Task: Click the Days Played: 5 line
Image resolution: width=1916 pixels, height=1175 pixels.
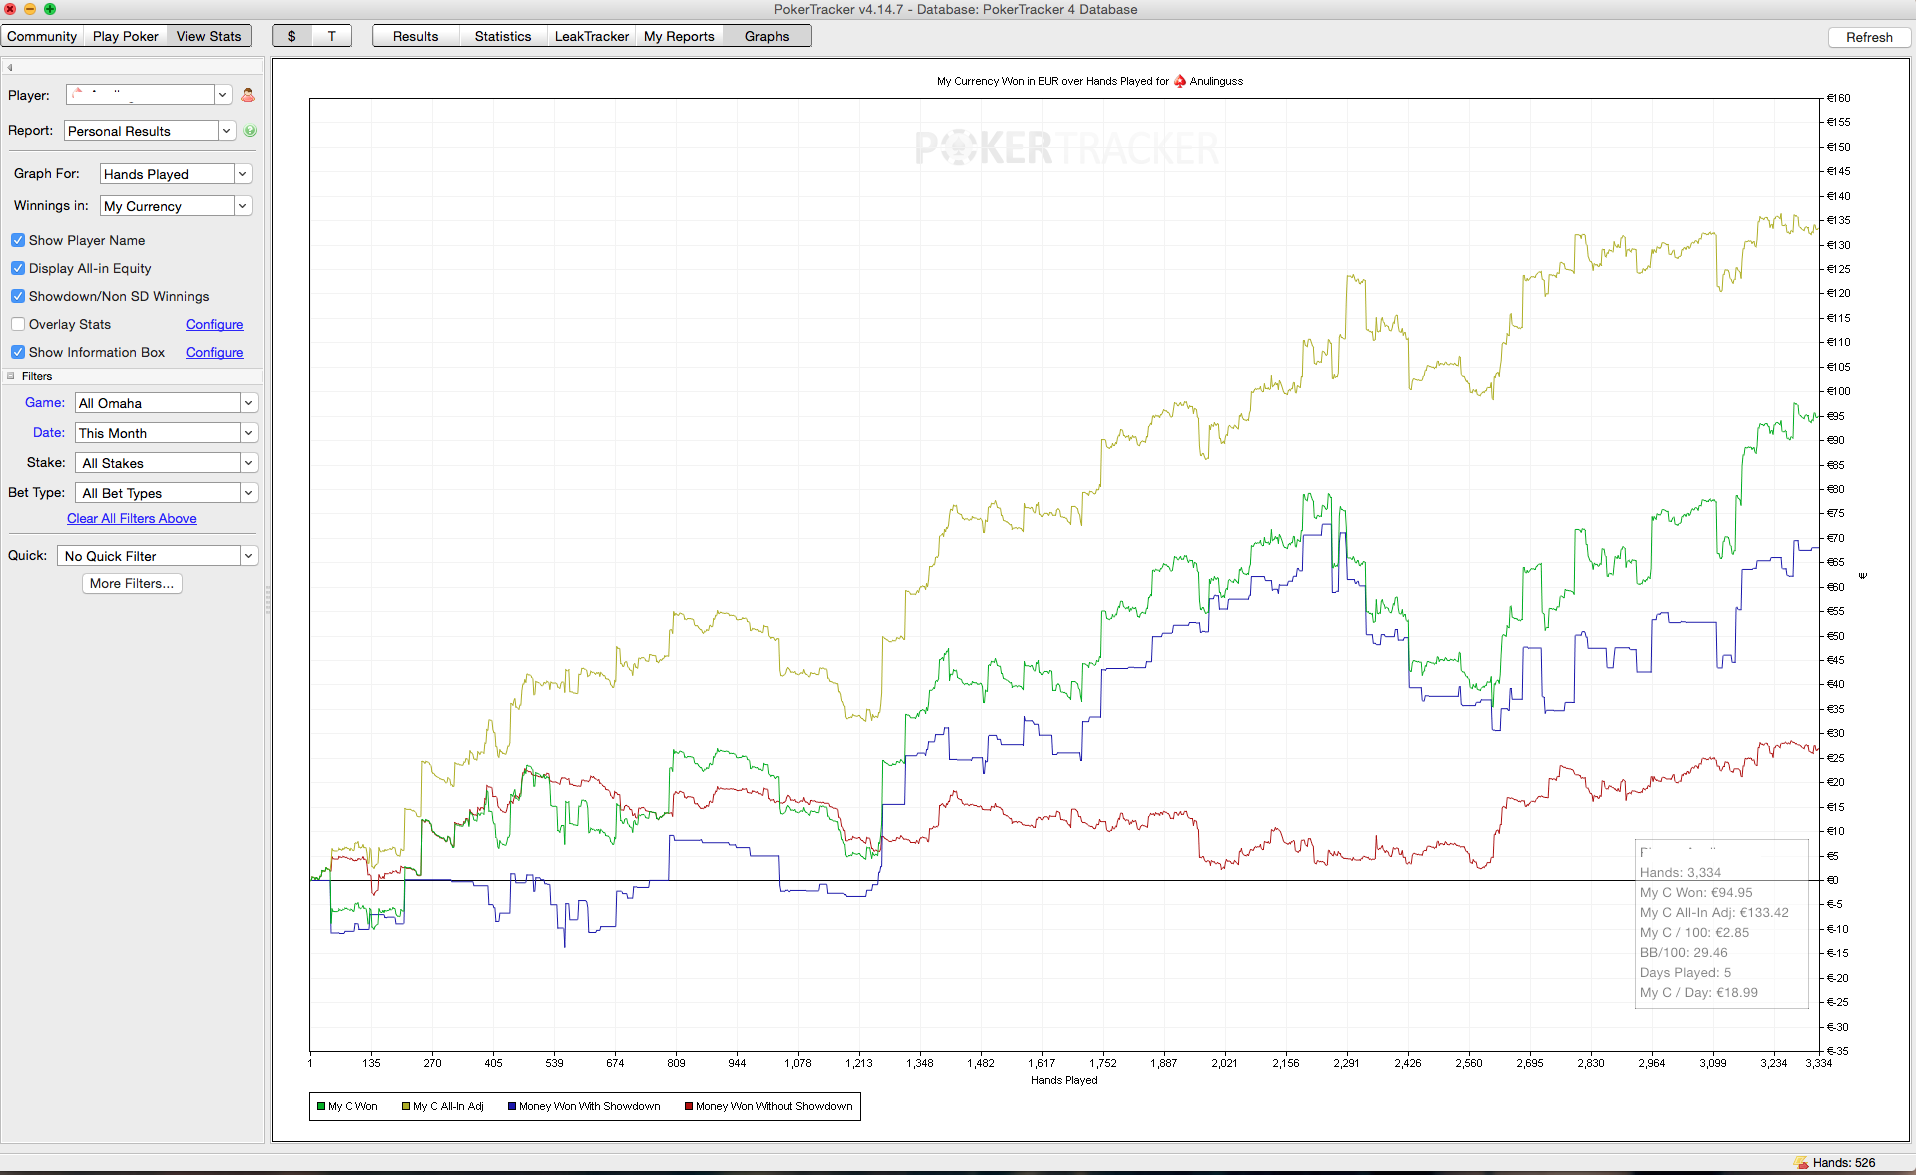Action: [1685, 973]
